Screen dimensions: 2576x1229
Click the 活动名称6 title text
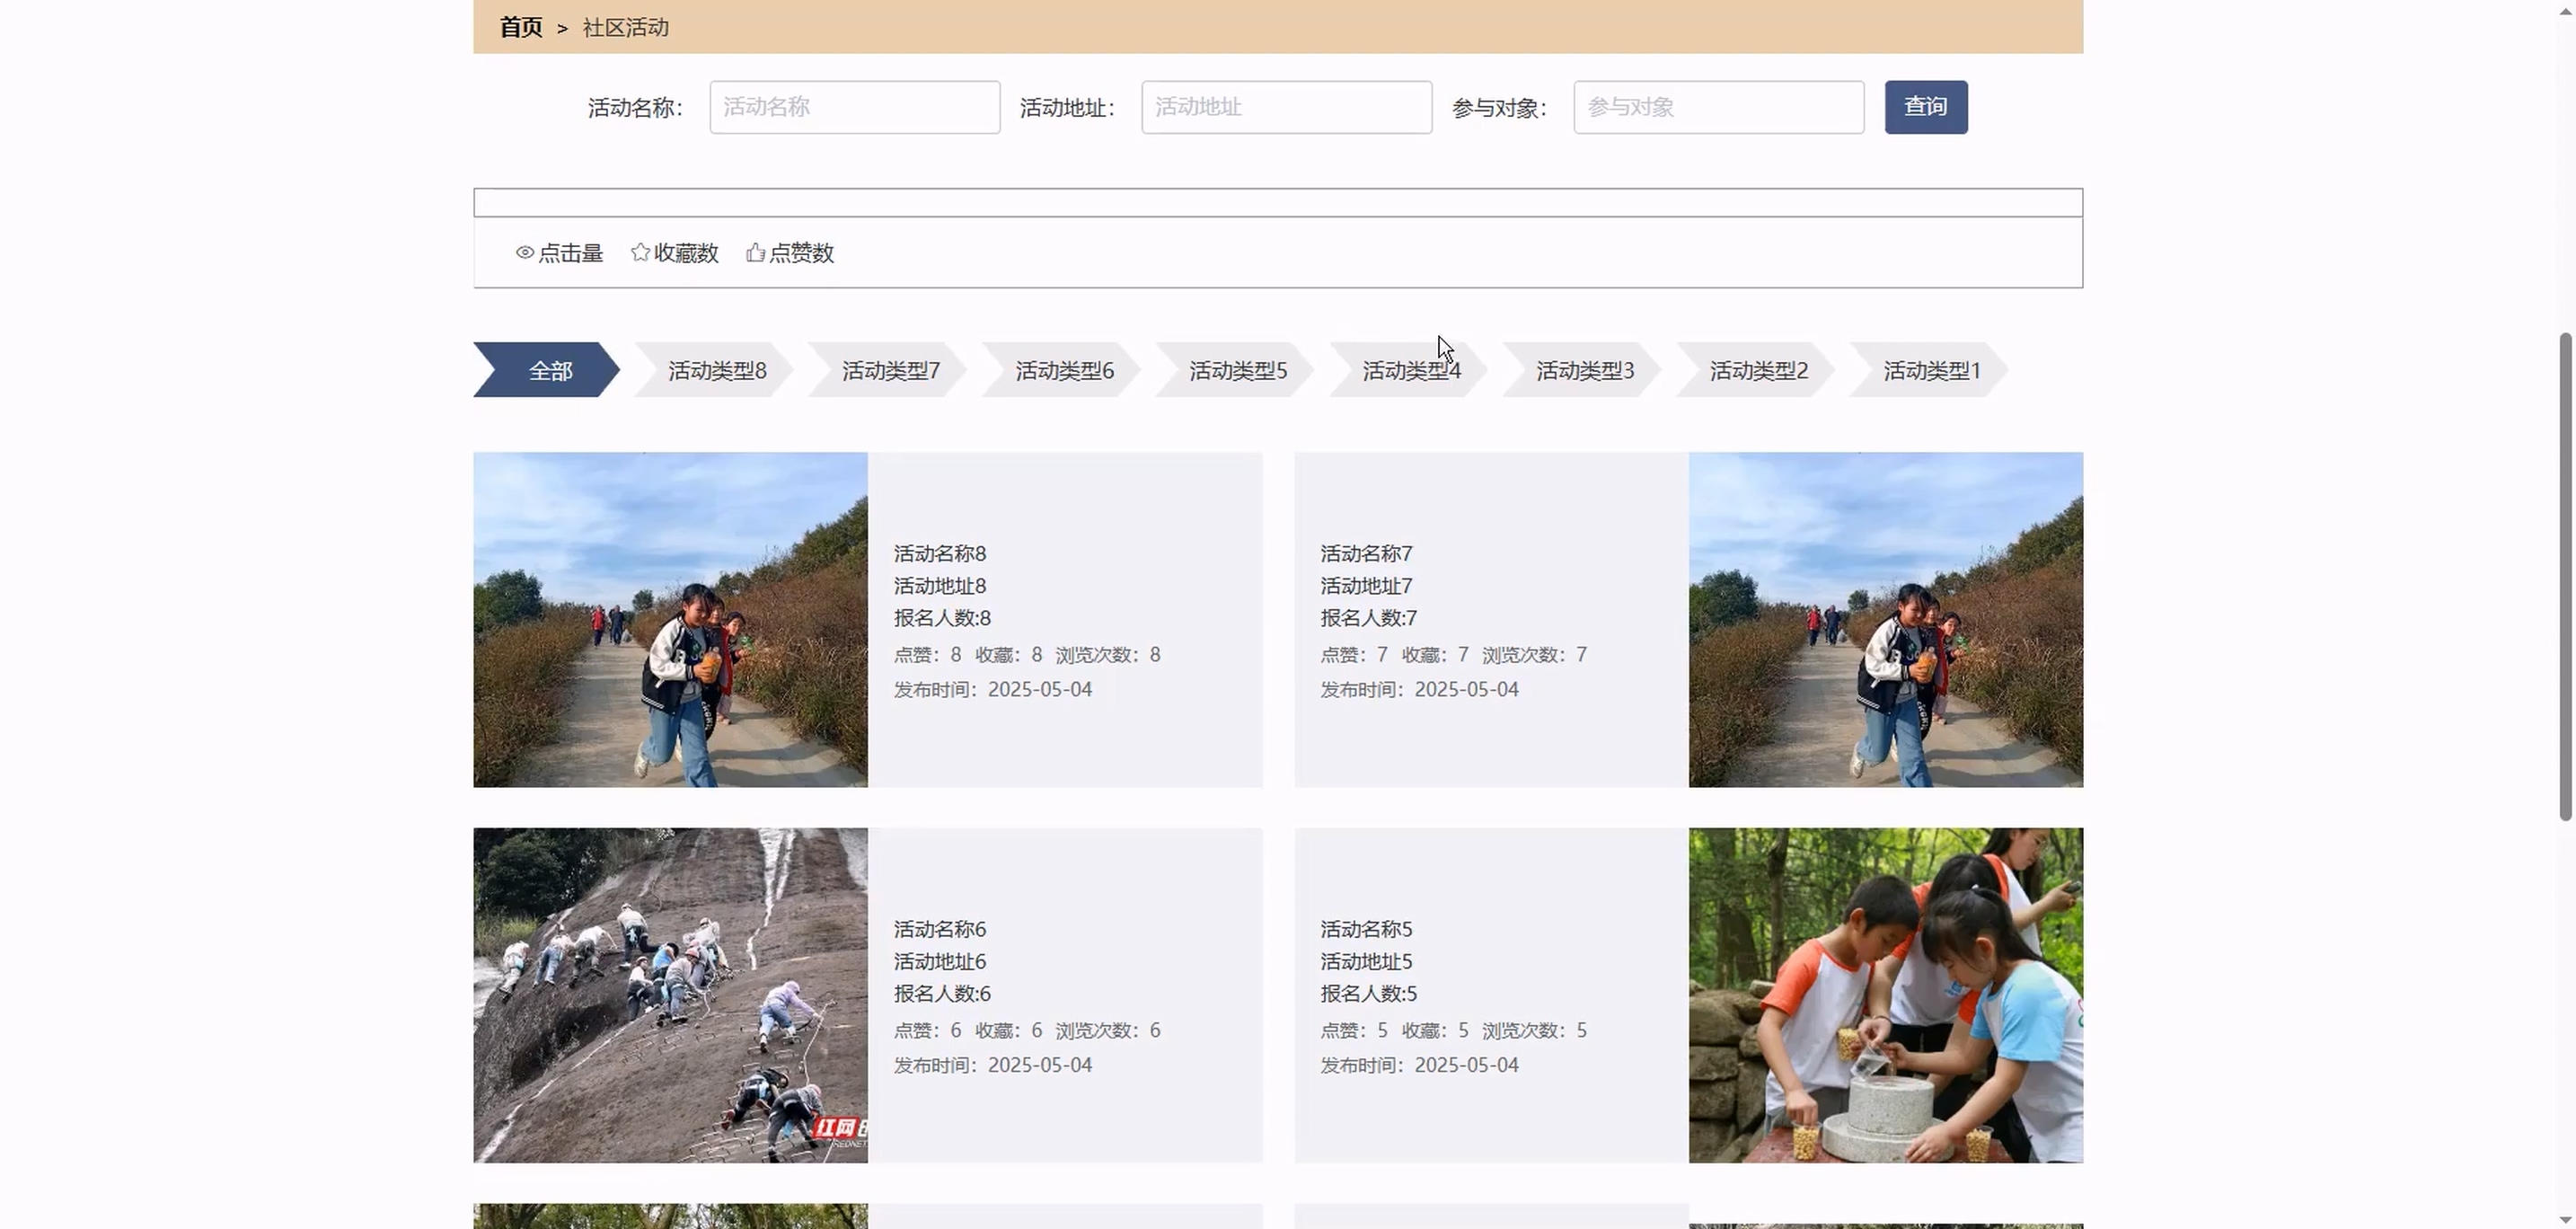click(939, 929)
